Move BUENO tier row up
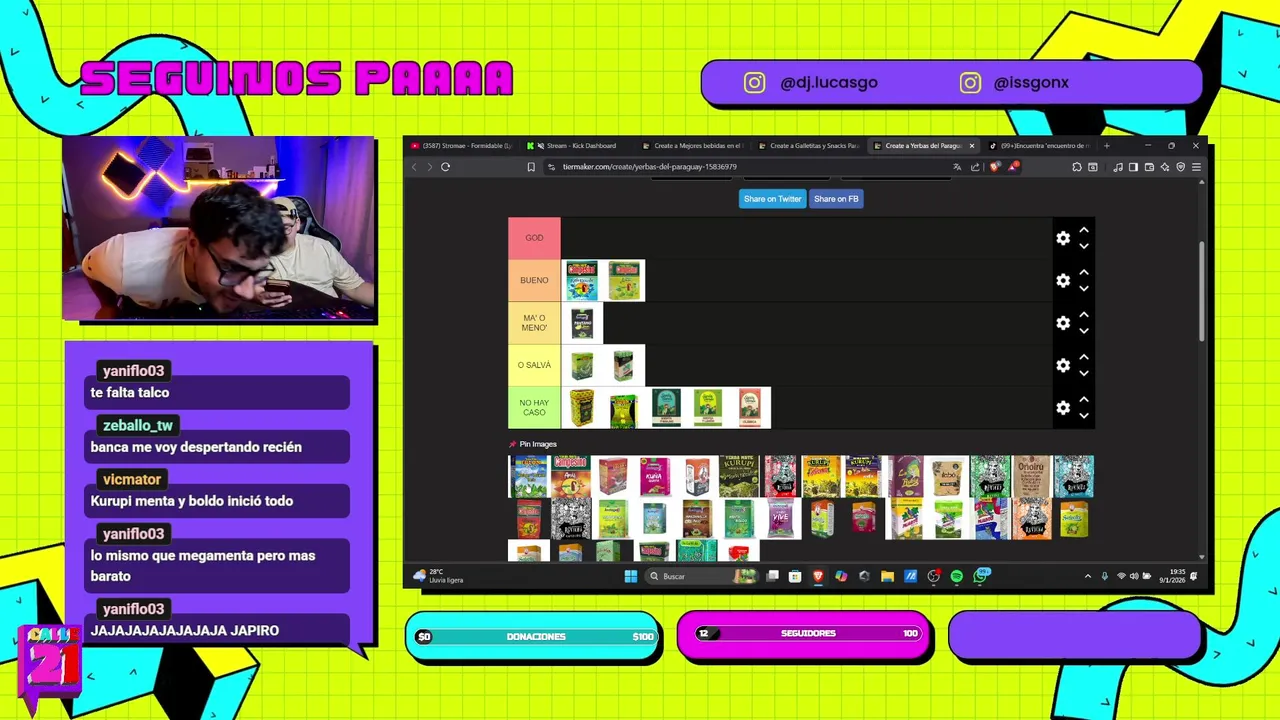This screenshot has width=1280, height=720. (x=1084, y=273)
